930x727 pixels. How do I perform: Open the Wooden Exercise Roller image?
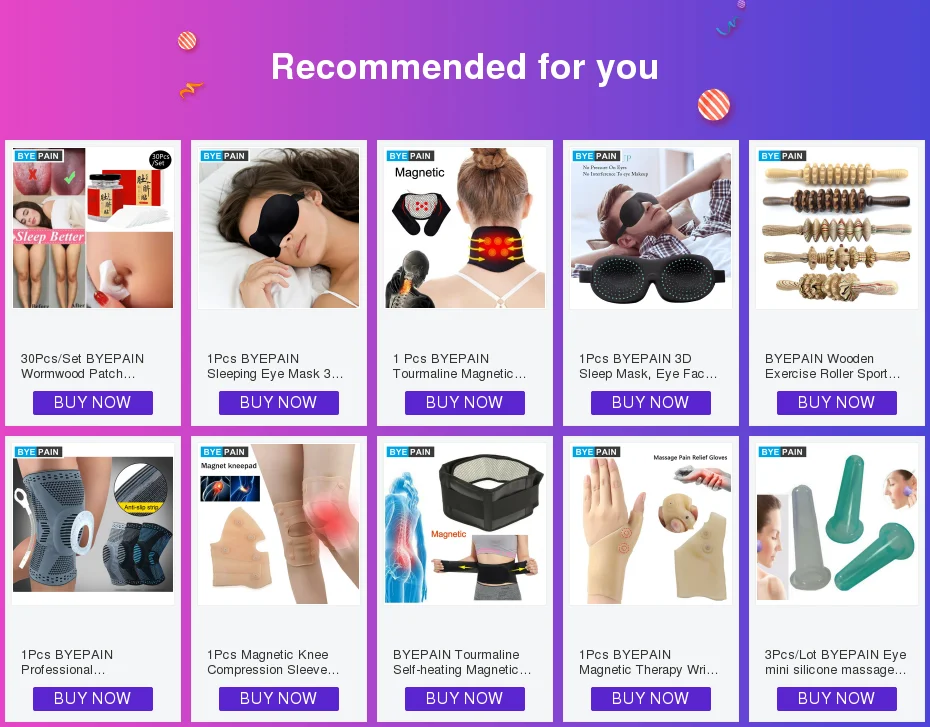click(x=837, y=228)
